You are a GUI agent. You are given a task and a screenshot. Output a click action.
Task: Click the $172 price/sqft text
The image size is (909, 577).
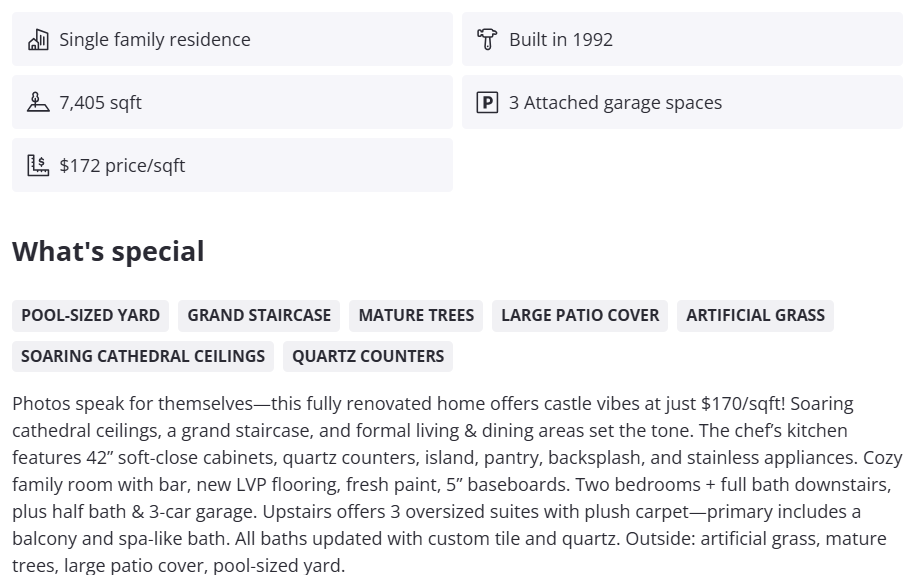tap(122, 165)
